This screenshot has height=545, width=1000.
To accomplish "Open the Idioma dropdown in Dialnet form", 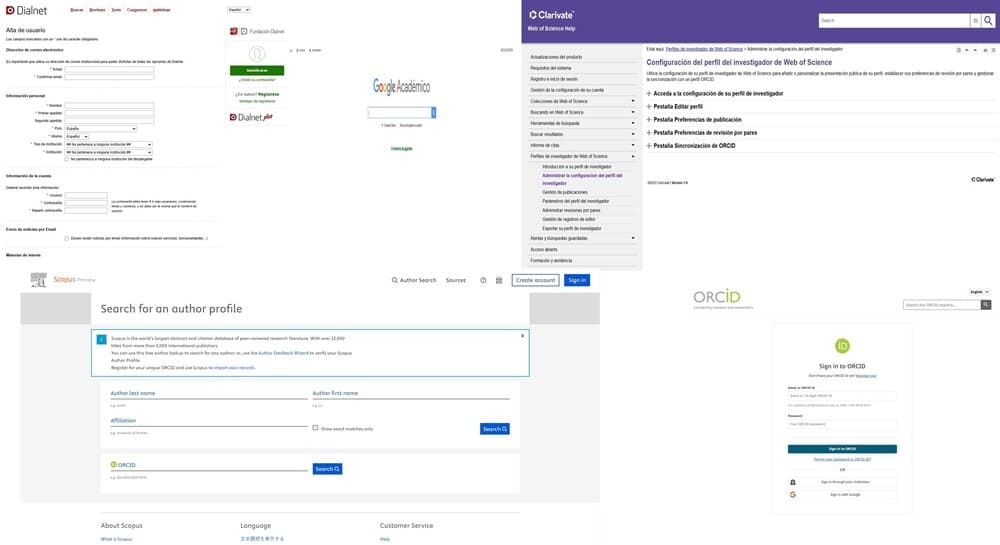I will [x=77, y=136].
